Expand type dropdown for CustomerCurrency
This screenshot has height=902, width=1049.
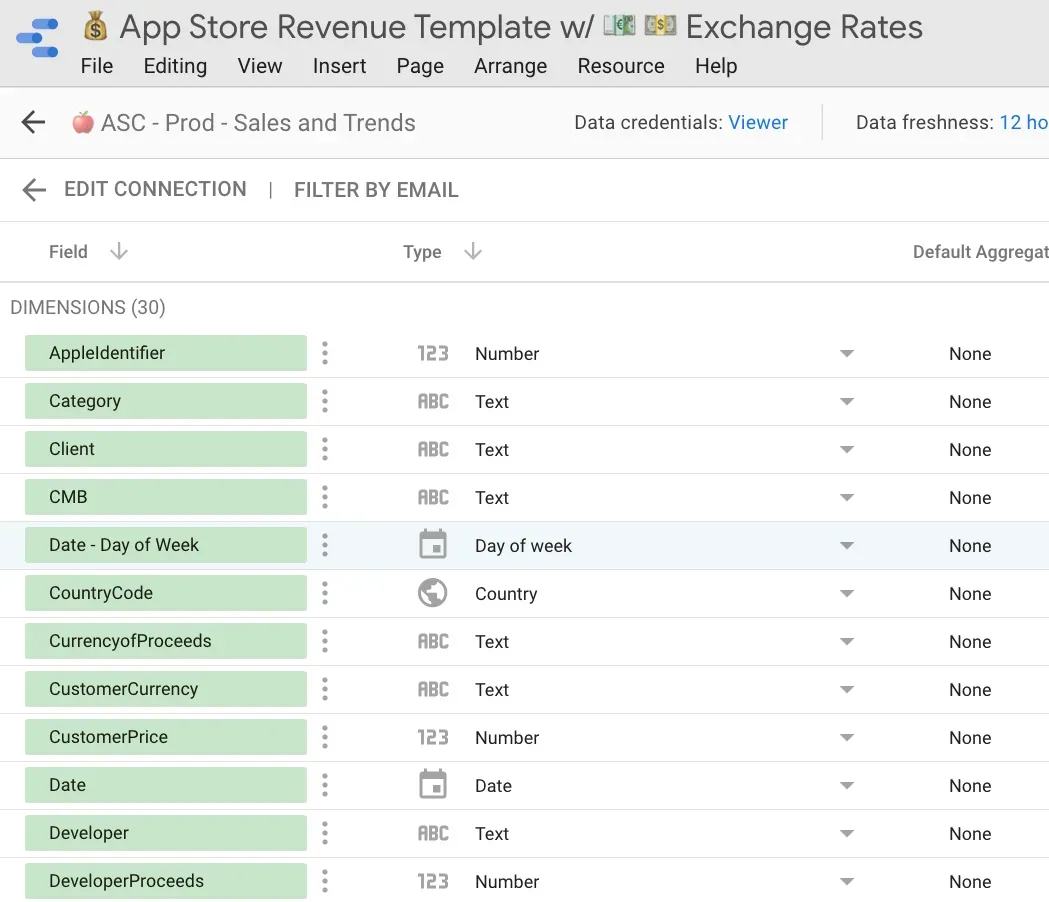[847, 689]
